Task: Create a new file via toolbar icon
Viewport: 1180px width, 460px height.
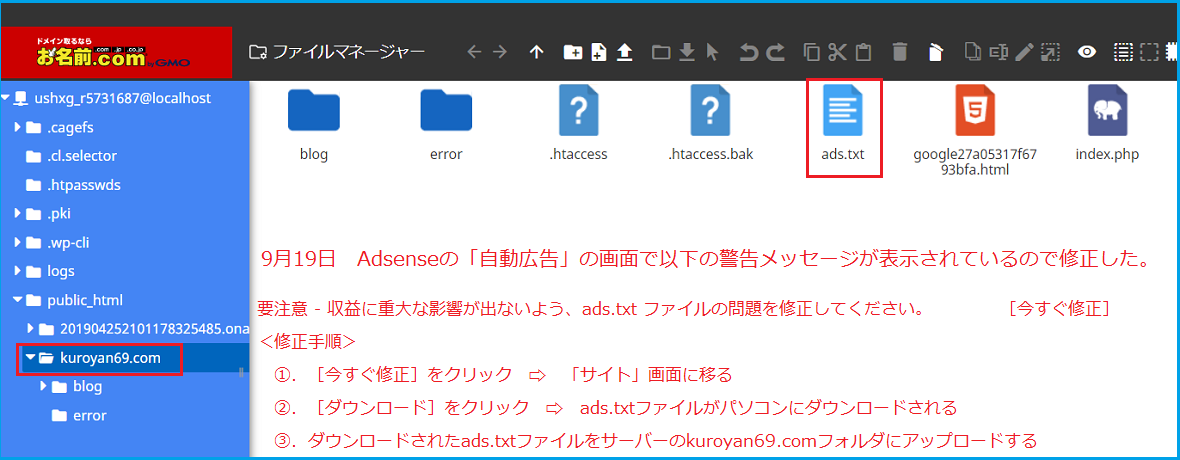Action: [x=599, y=52]
